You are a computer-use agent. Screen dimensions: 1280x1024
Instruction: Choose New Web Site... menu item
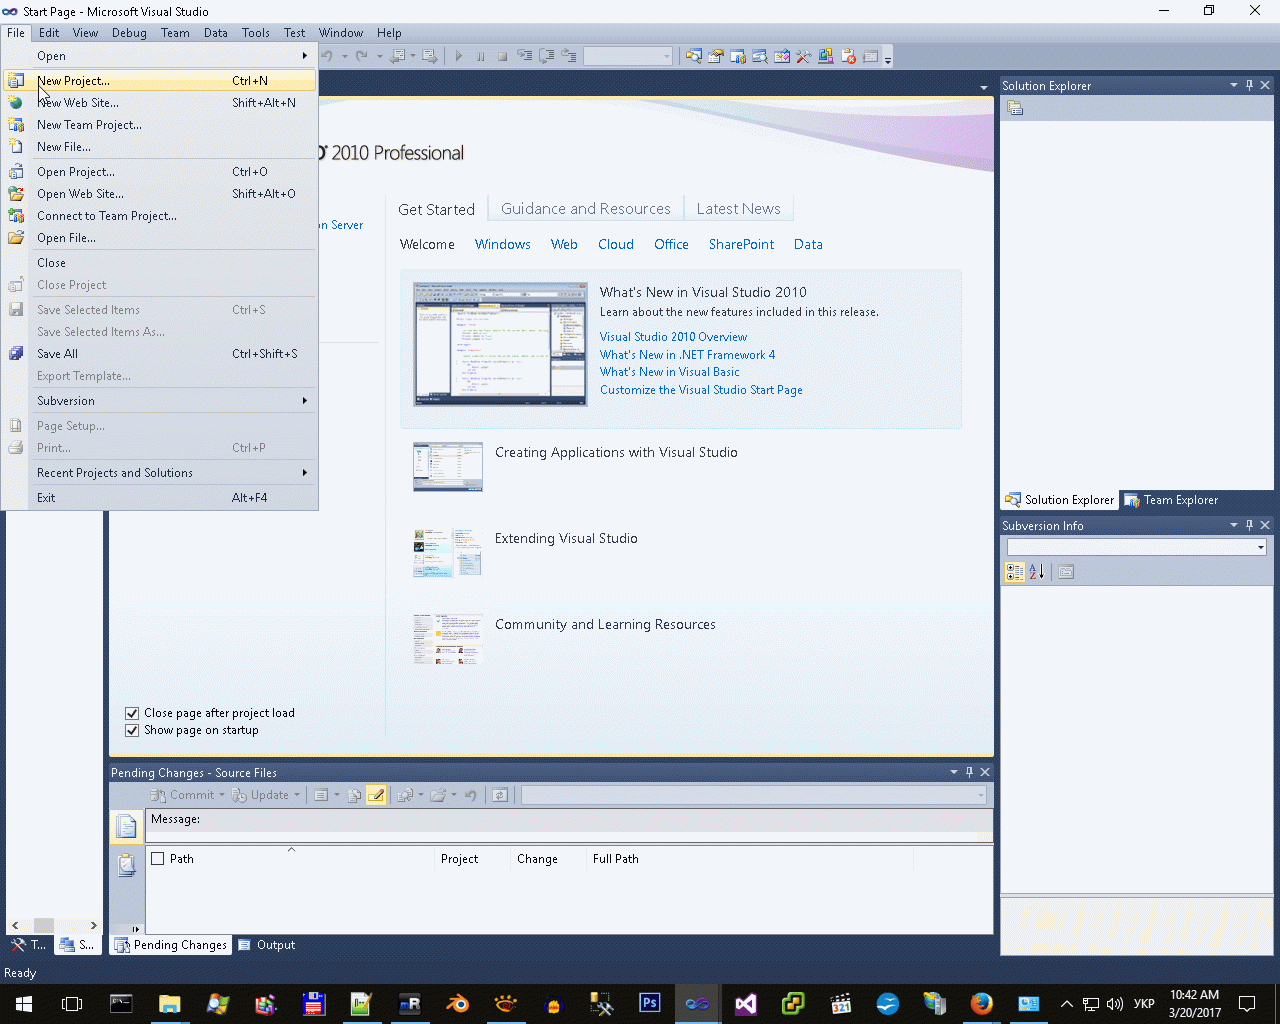tap(160, 103)
